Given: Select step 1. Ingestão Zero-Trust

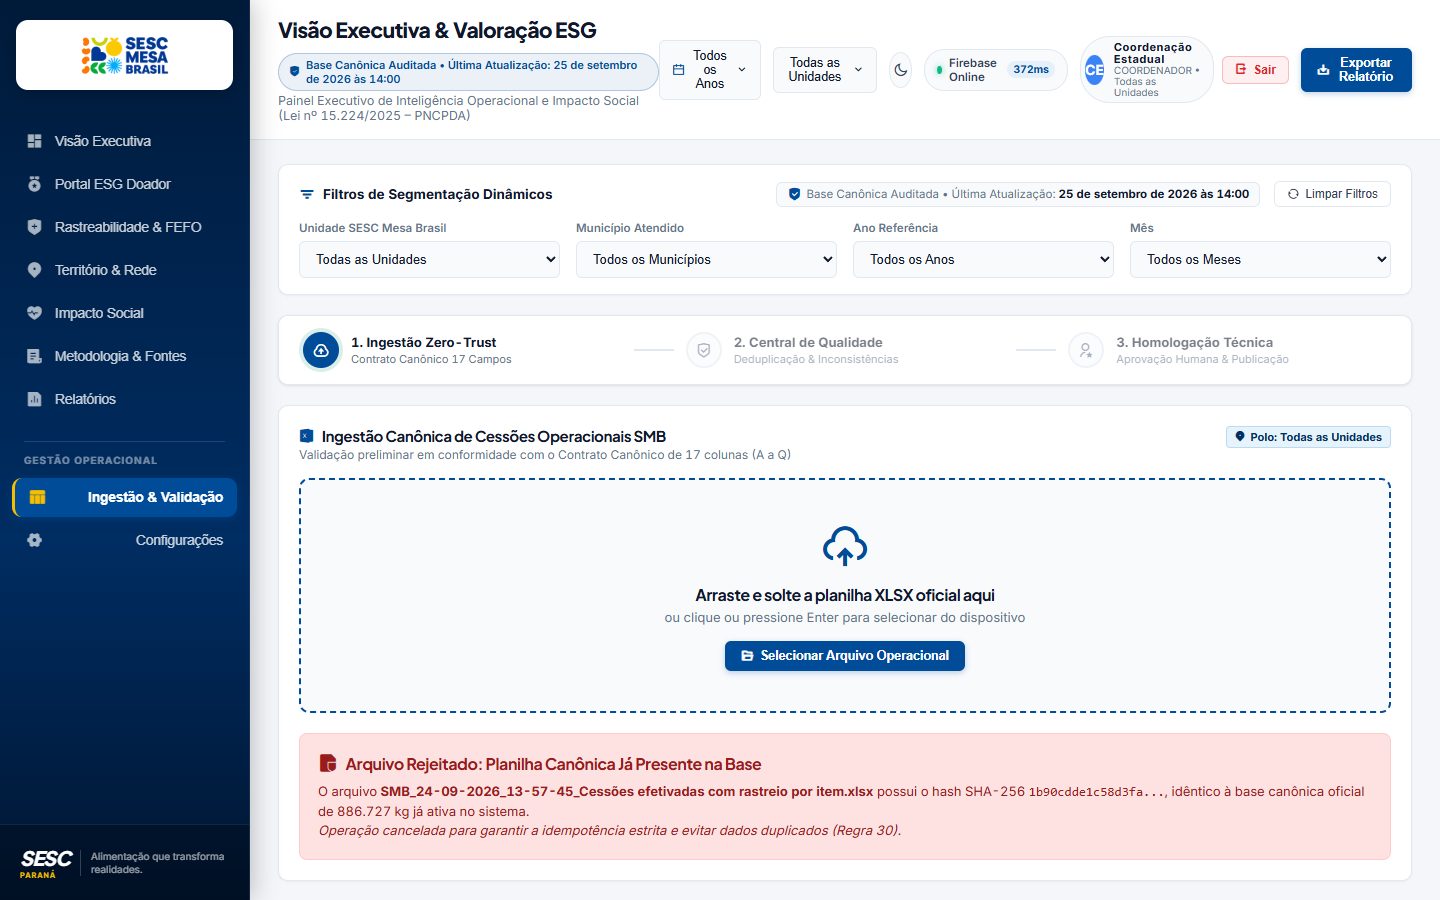Looking at the screenshot, I should 407,350.
